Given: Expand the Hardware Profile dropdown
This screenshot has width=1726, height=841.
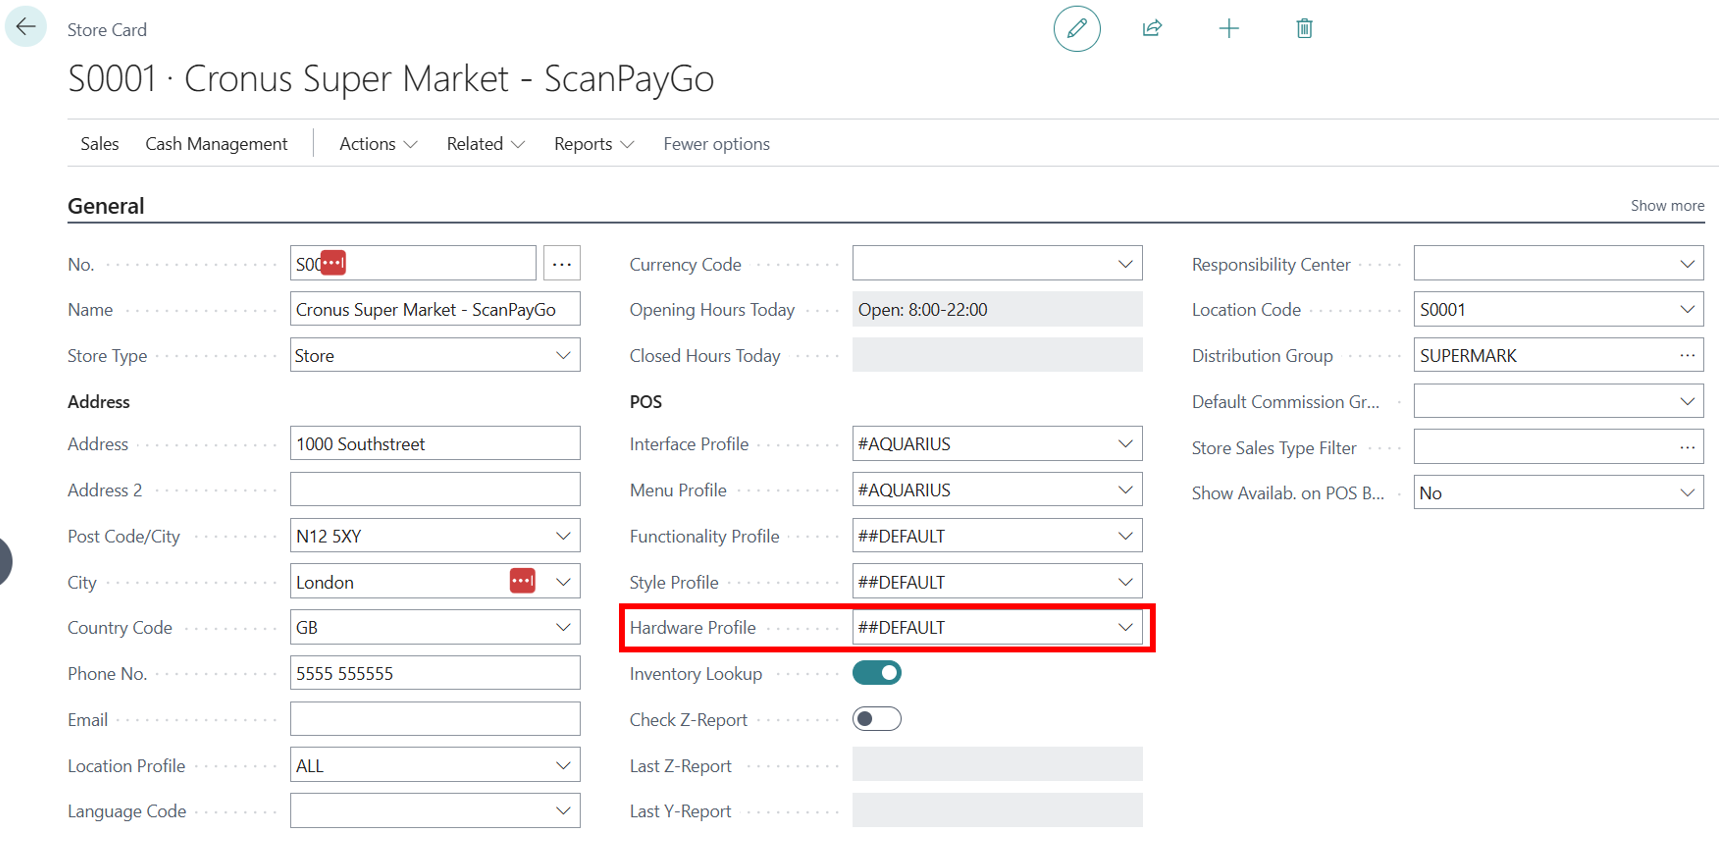Looking at the screenshot, I should (1125, 628).
